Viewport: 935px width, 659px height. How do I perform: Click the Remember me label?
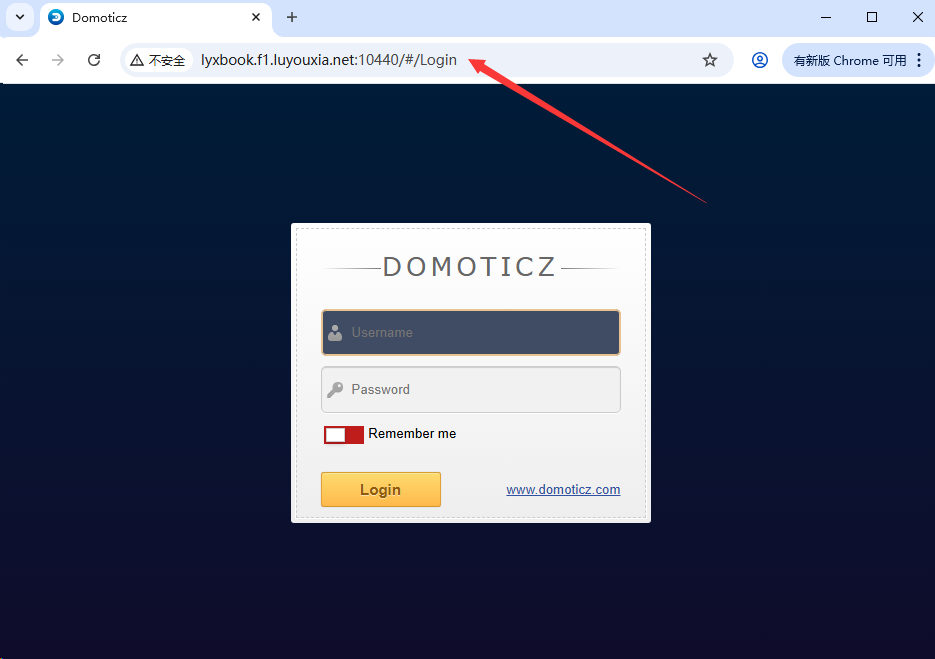(412, 434)
